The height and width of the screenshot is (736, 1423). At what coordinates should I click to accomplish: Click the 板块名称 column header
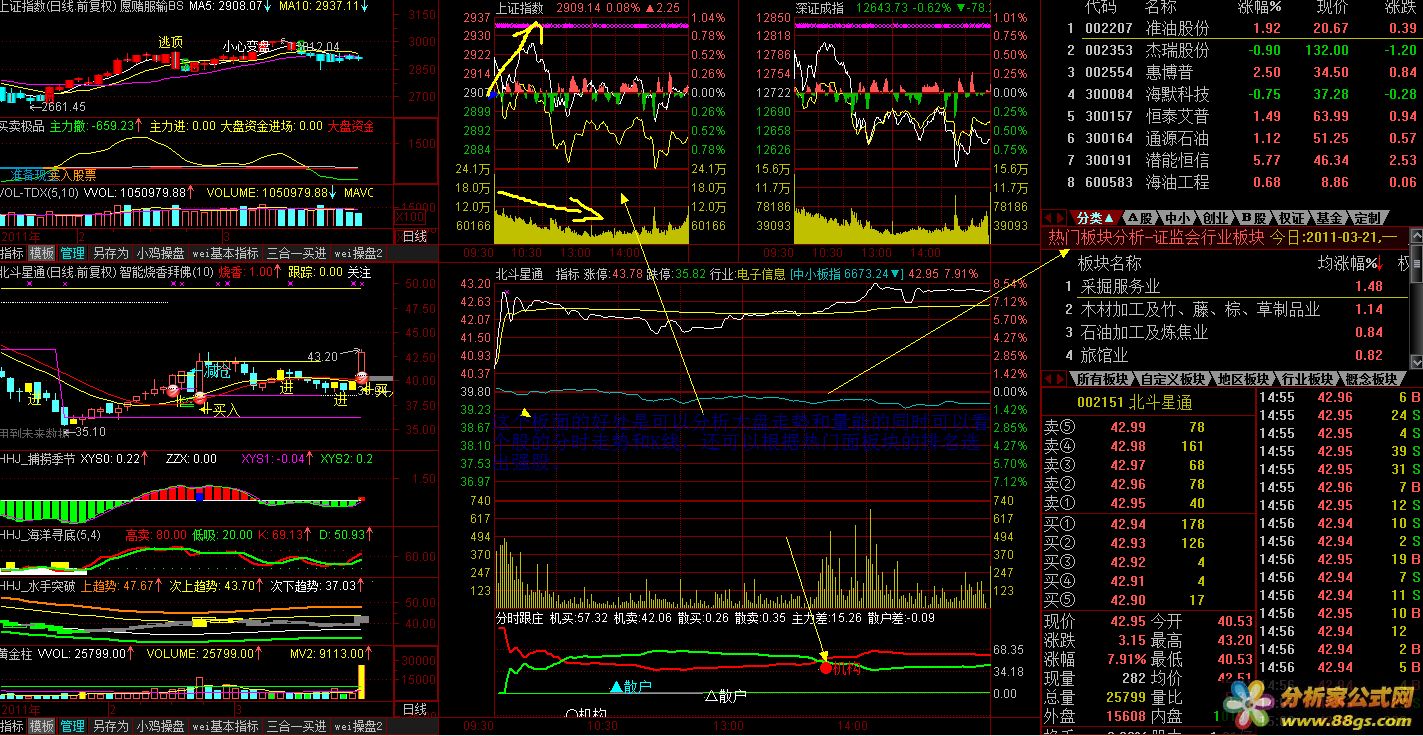coord(1109,263)
